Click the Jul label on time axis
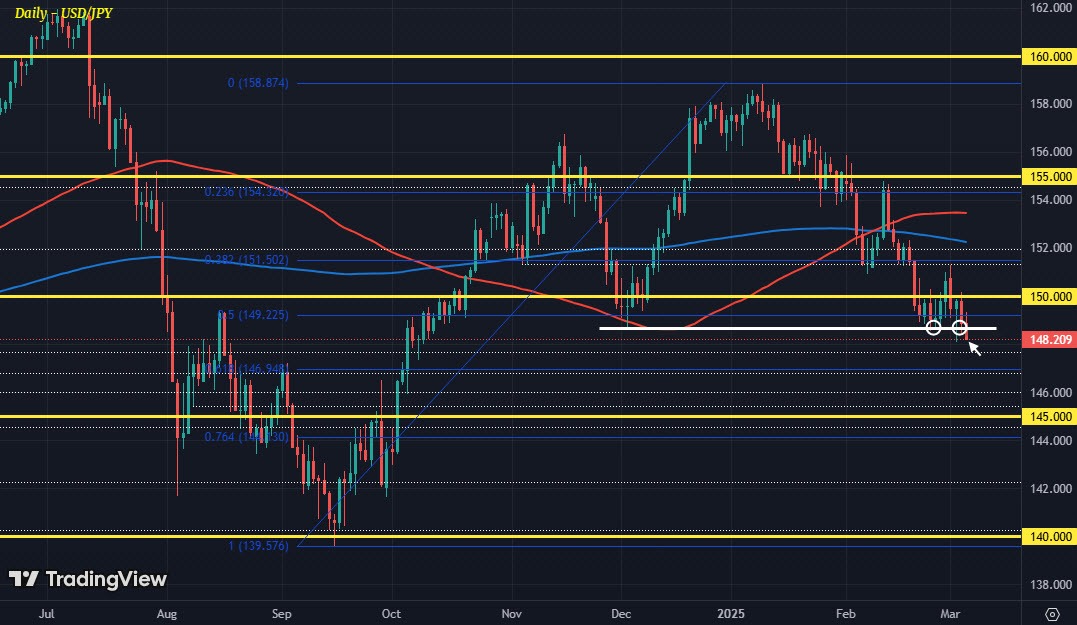1077x625 pixels. click(x=46, y=613)
